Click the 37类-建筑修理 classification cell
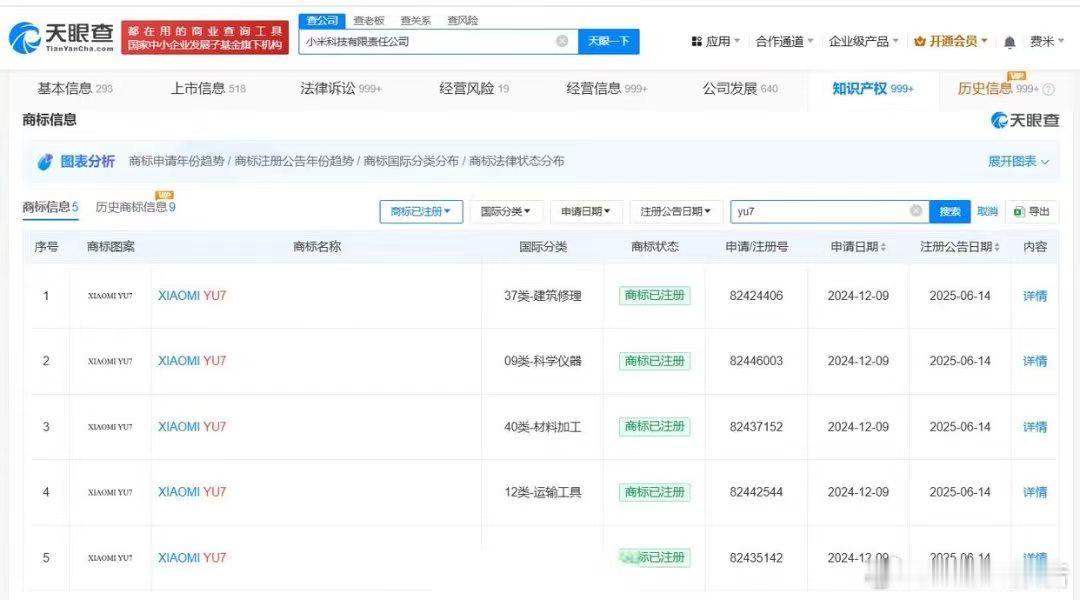 543,296
